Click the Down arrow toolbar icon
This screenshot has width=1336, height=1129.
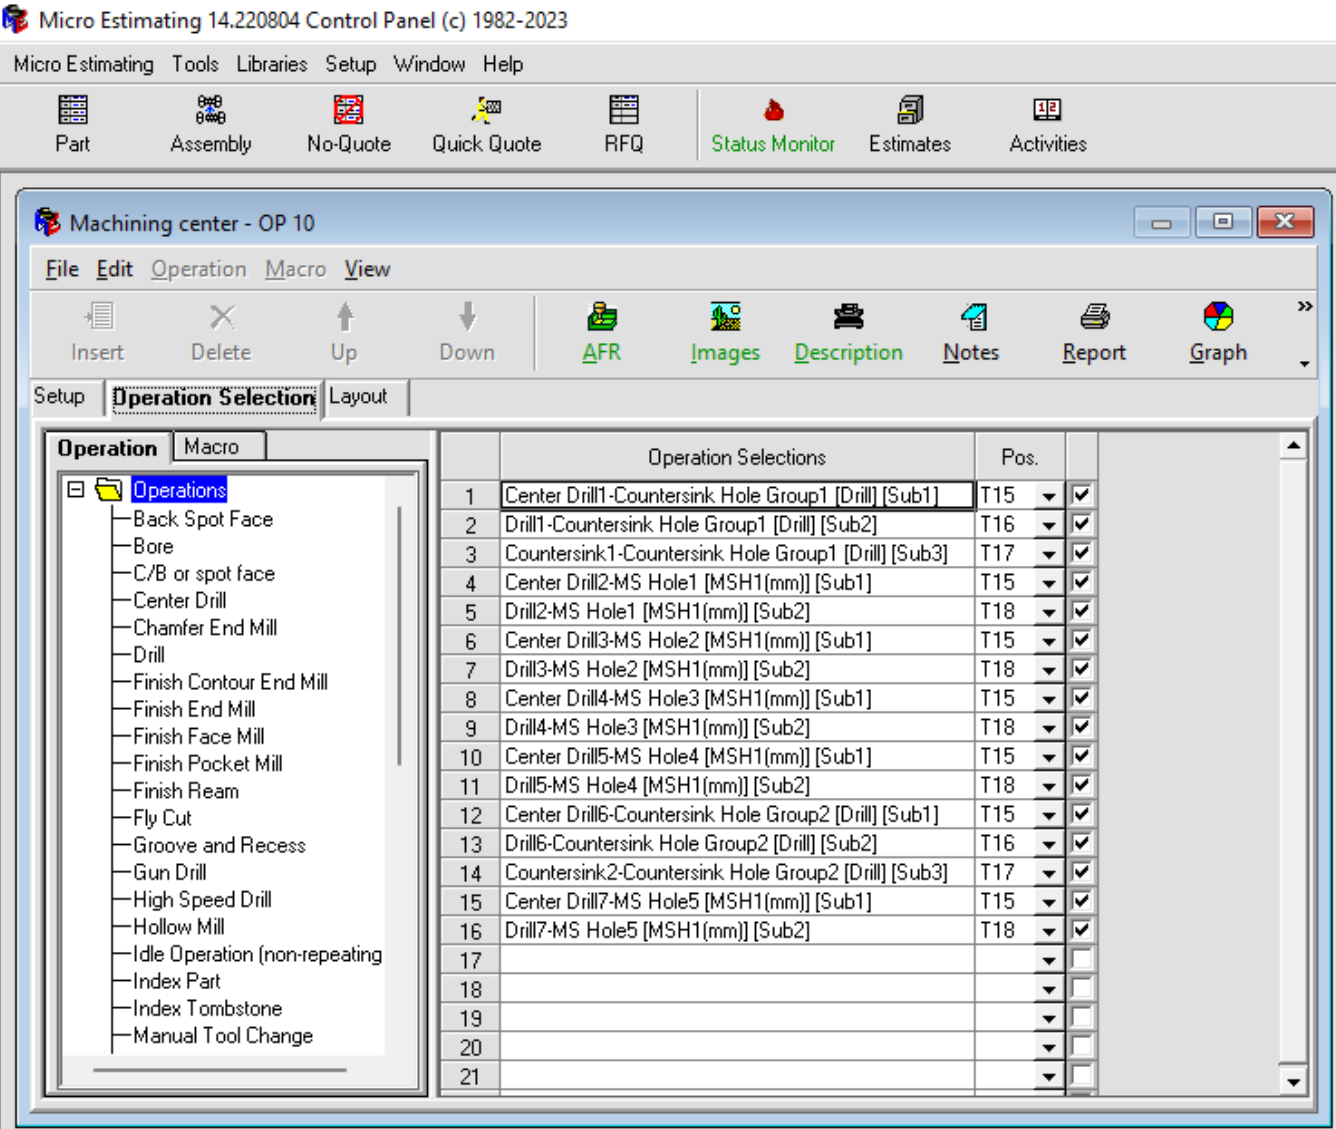point(467,318)
